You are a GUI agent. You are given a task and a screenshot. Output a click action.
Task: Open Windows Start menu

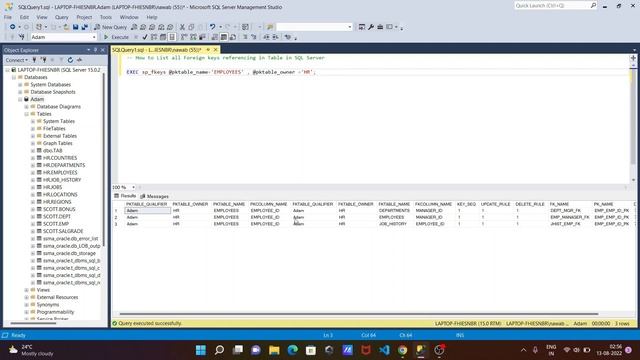point(201,350)
